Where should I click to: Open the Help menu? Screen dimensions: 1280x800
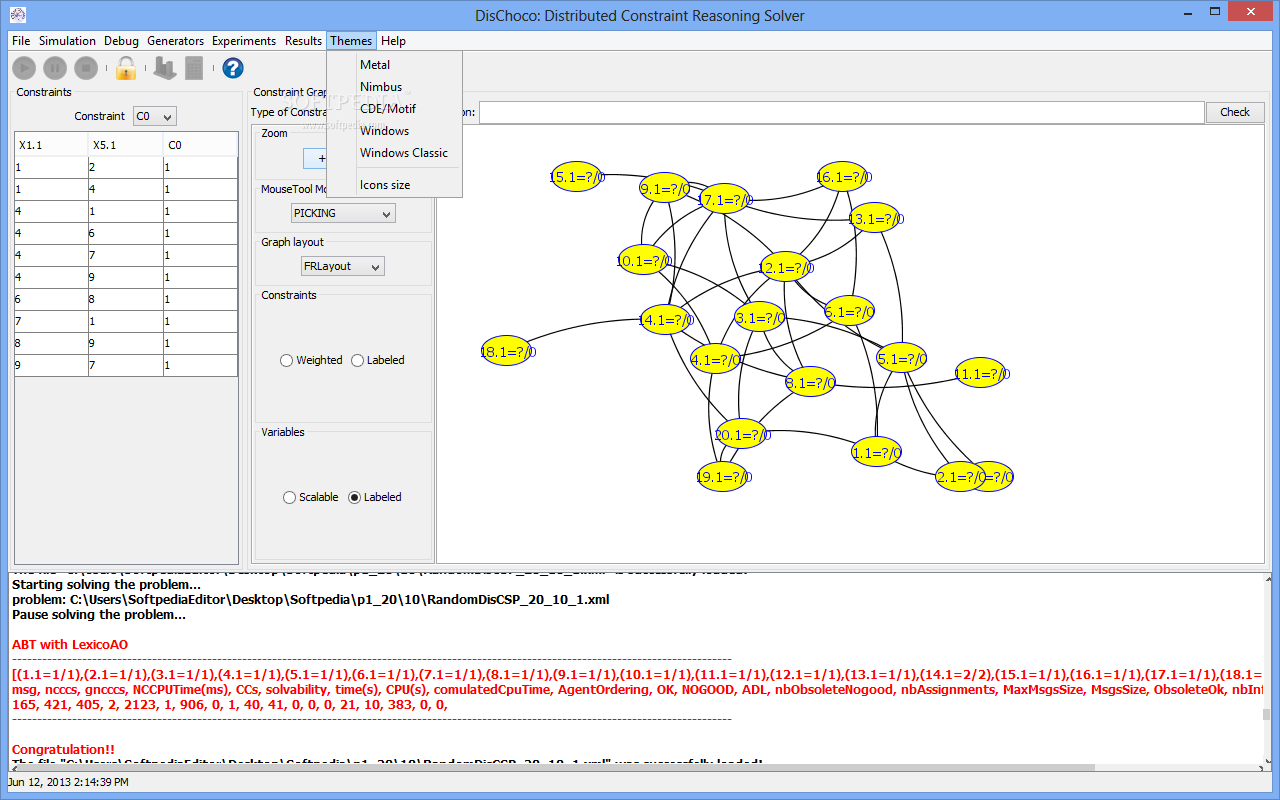(393, 41)
